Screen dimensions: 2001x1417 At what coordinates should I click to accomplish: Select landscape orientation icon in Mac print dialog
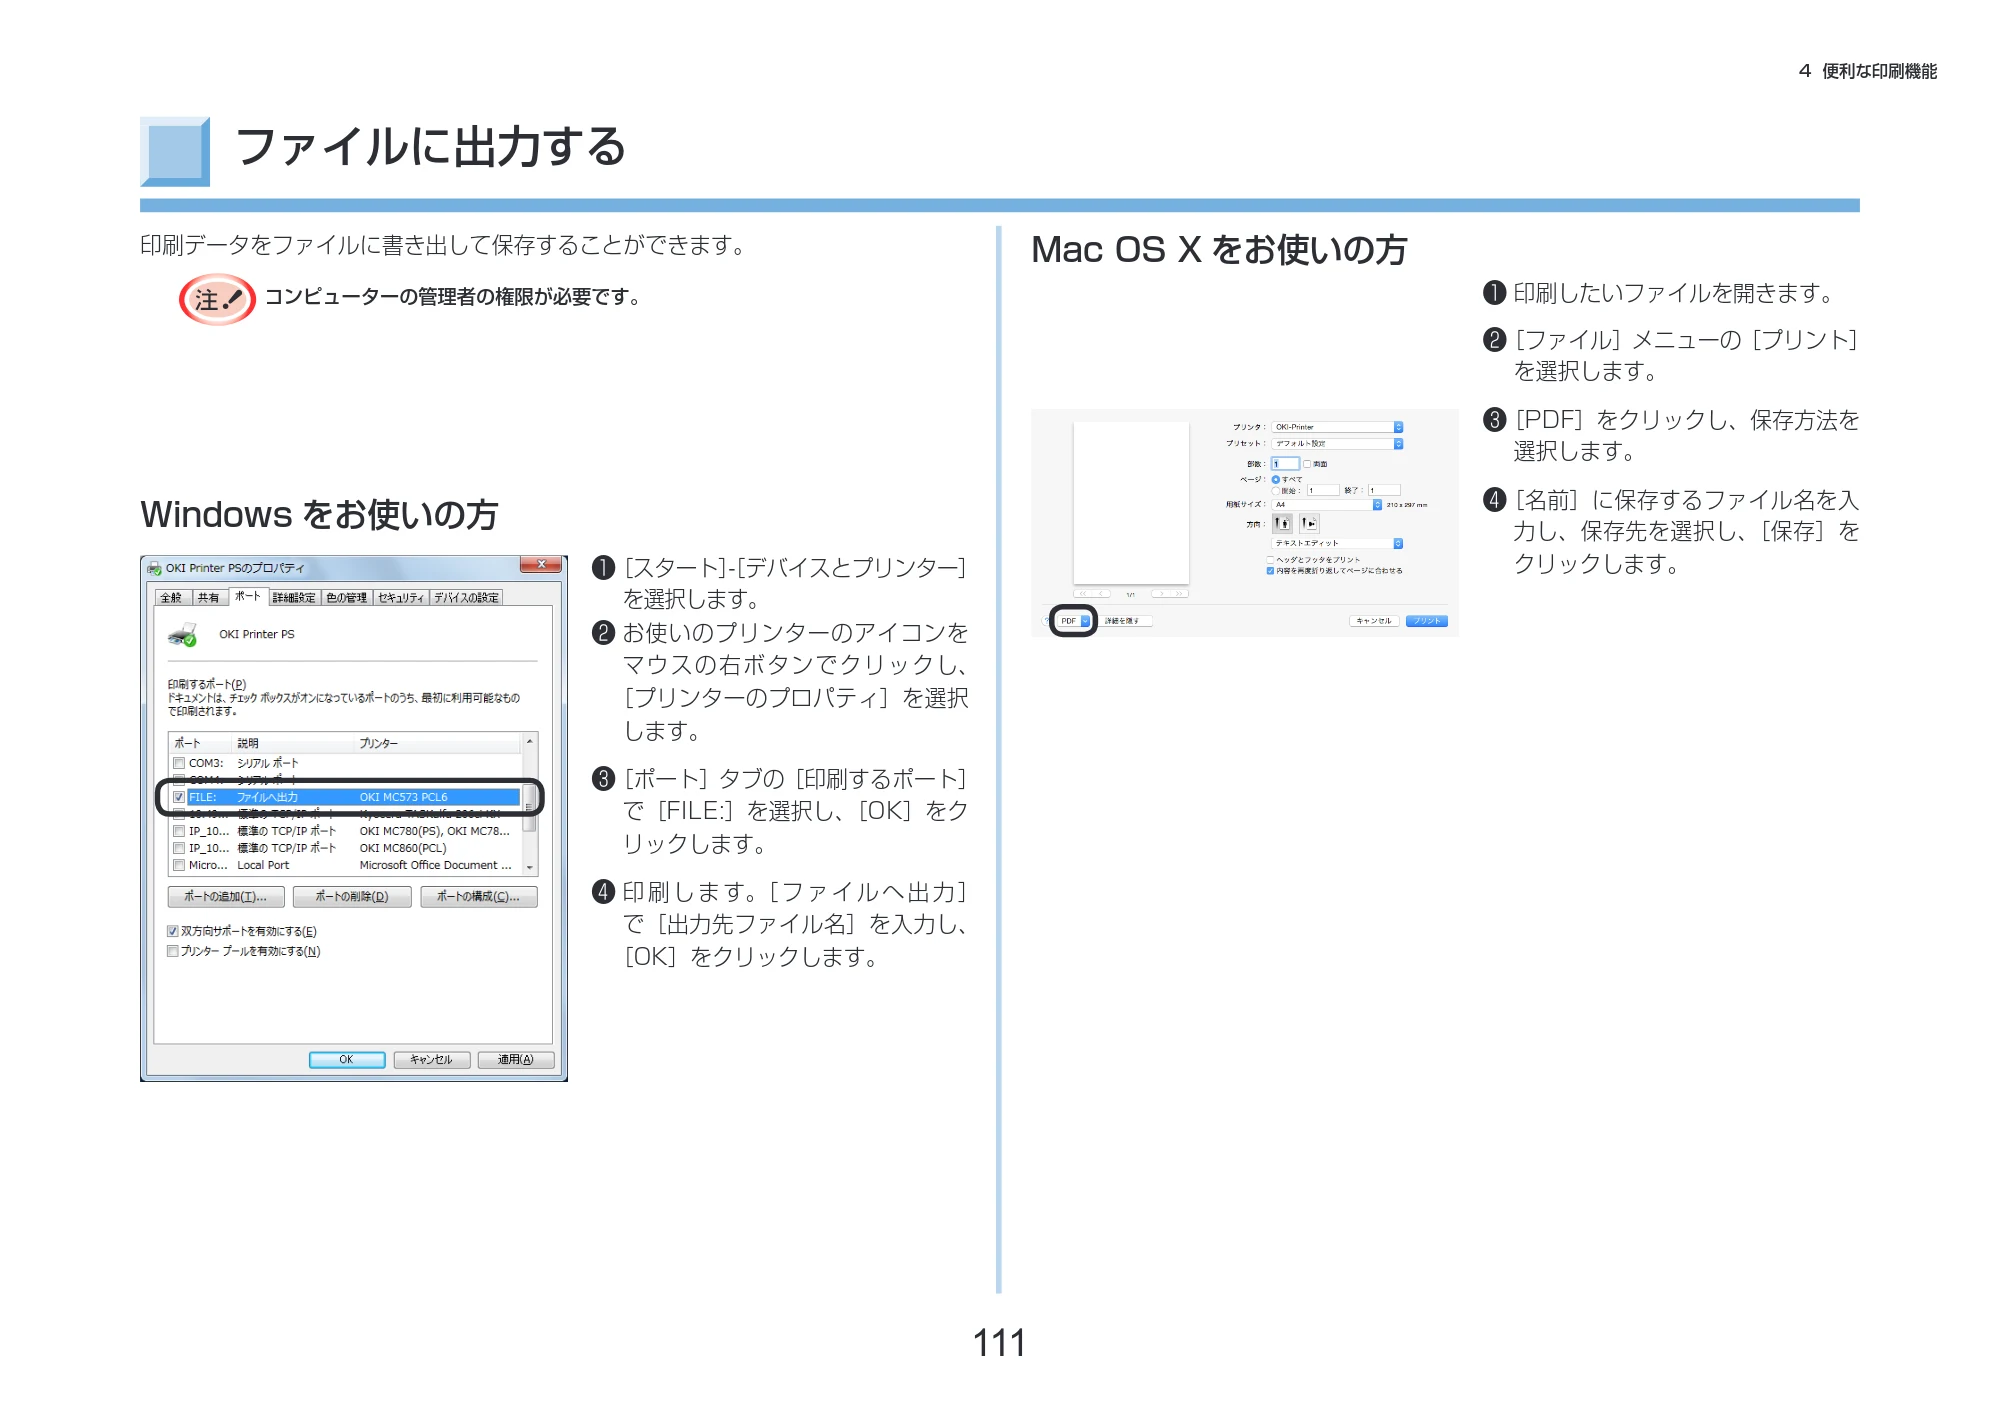coord(1309,523)
